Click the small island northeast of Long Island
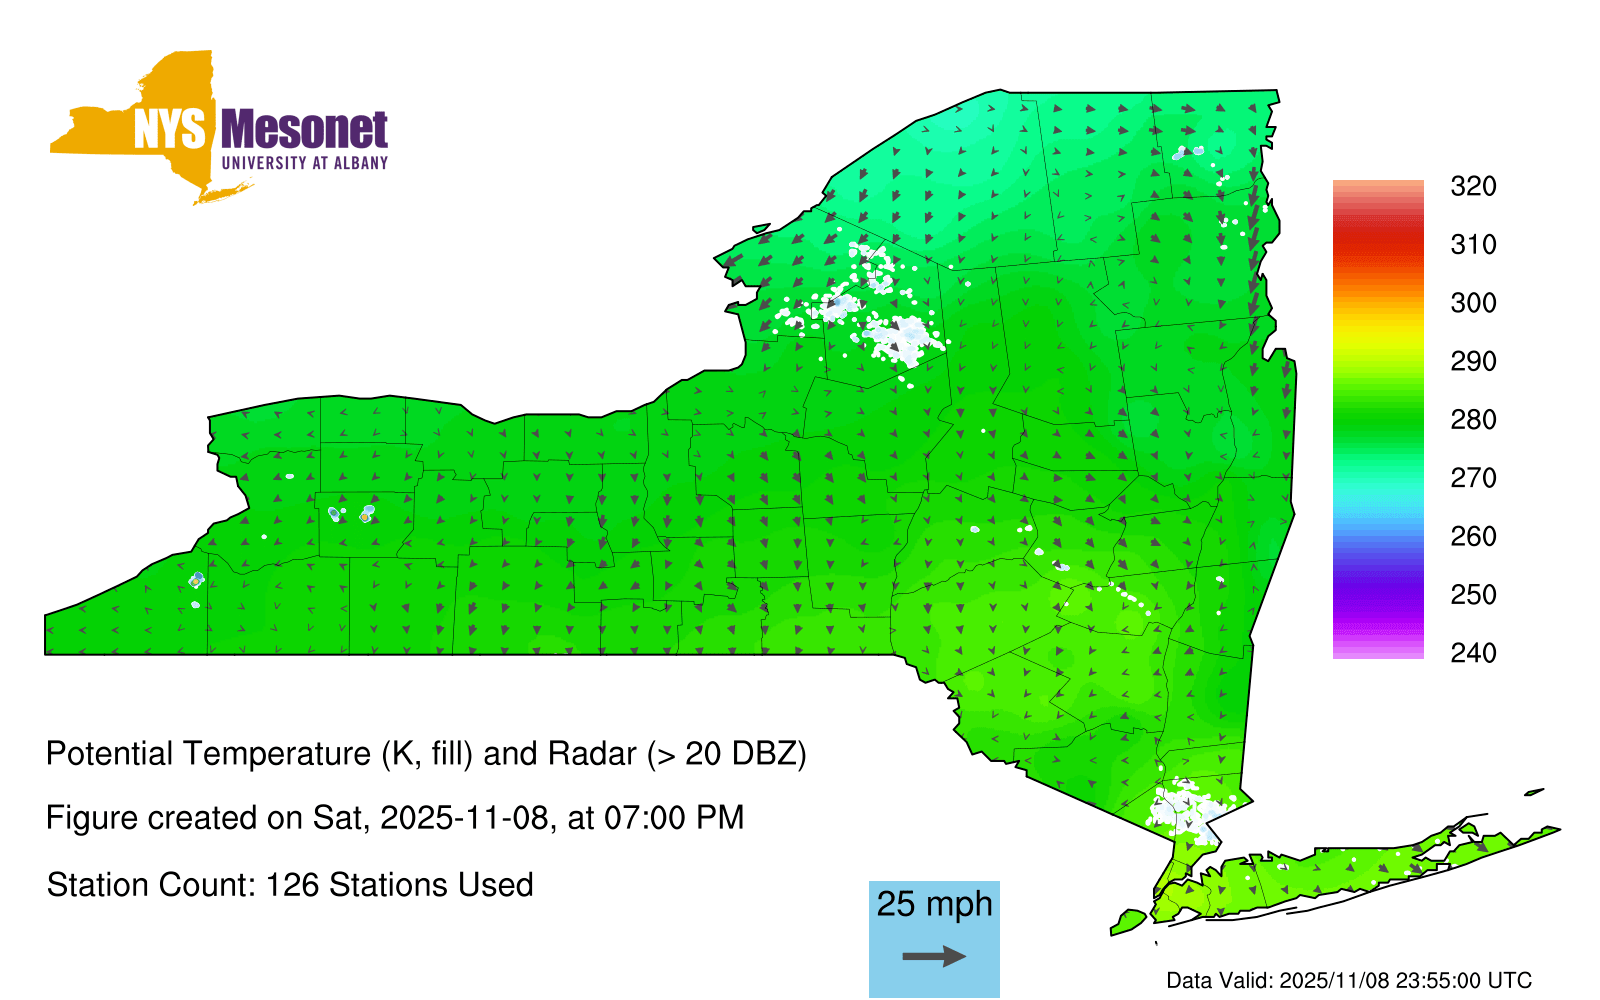The width and height of the screenshot is (1600, 1000). click(x=1534, y=793)
